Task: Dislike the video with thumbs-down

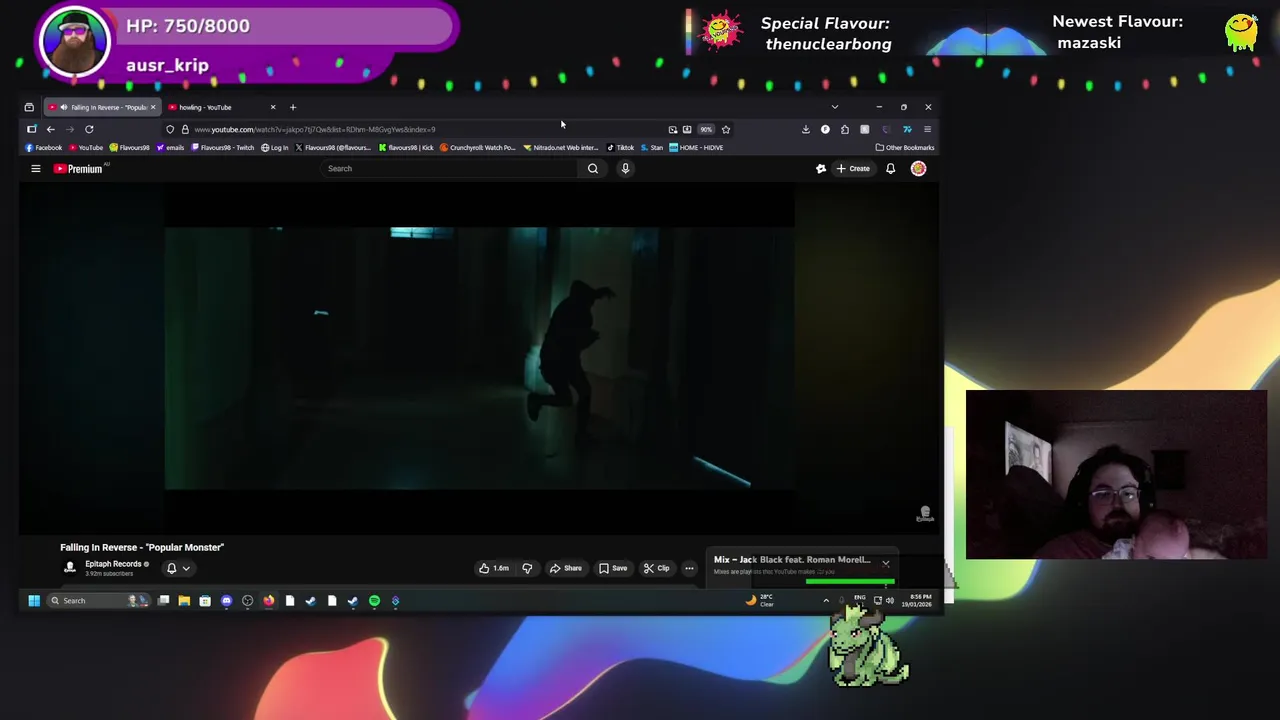Action: tap(527, 568)
